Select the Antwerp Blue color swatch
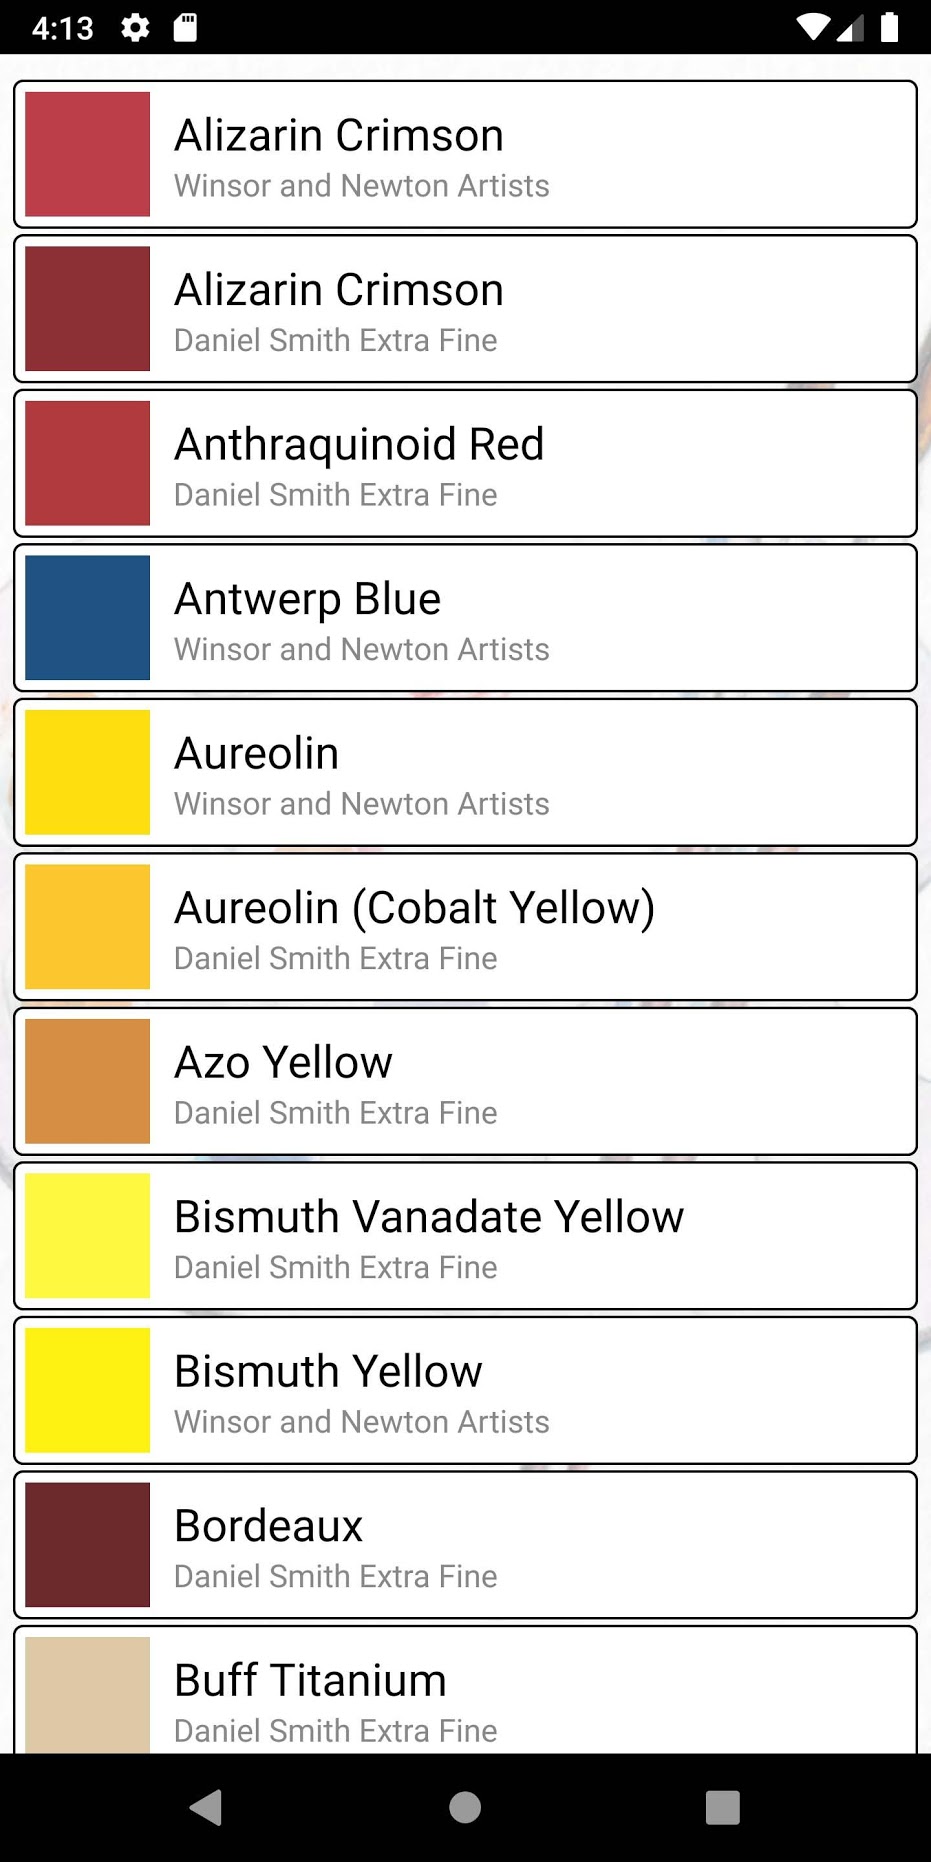This screenshot has width=931, height=1862. tap(88, 618)
